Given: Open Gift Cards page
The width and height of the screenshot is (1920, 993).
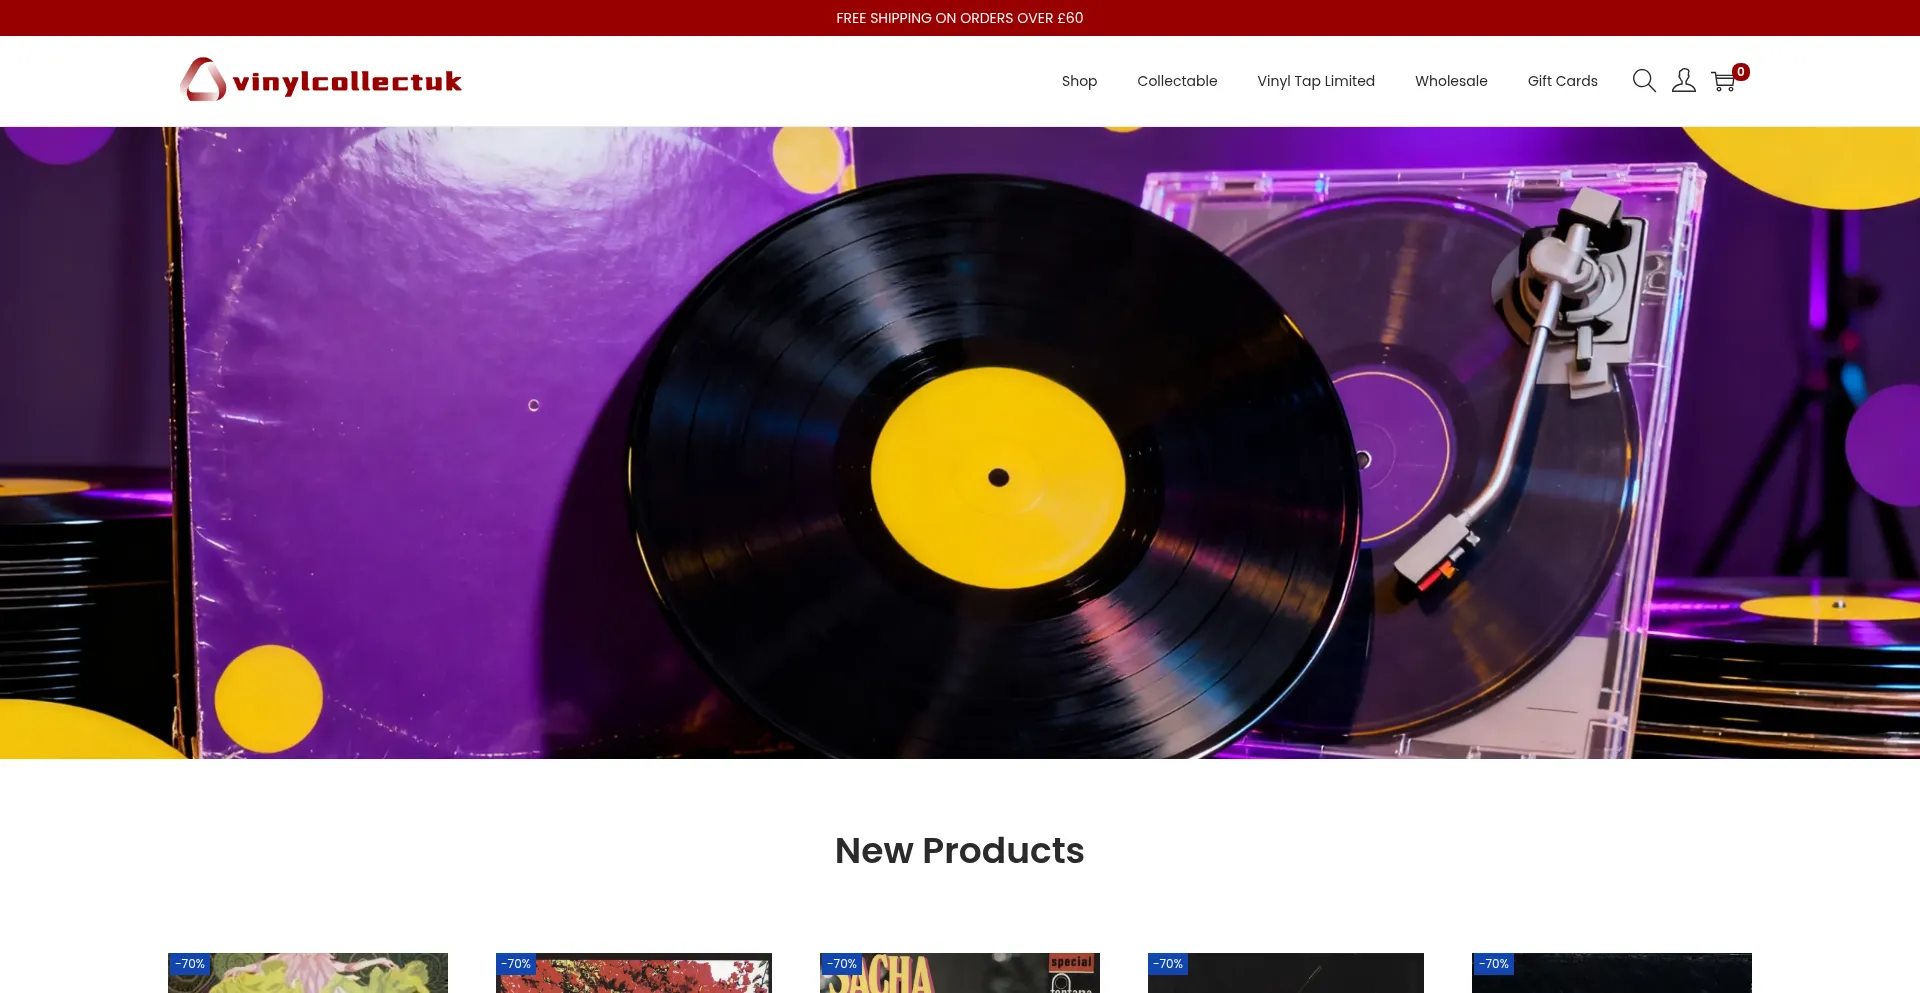Looking at the screenshot, I should click(x=1562, y=81).
